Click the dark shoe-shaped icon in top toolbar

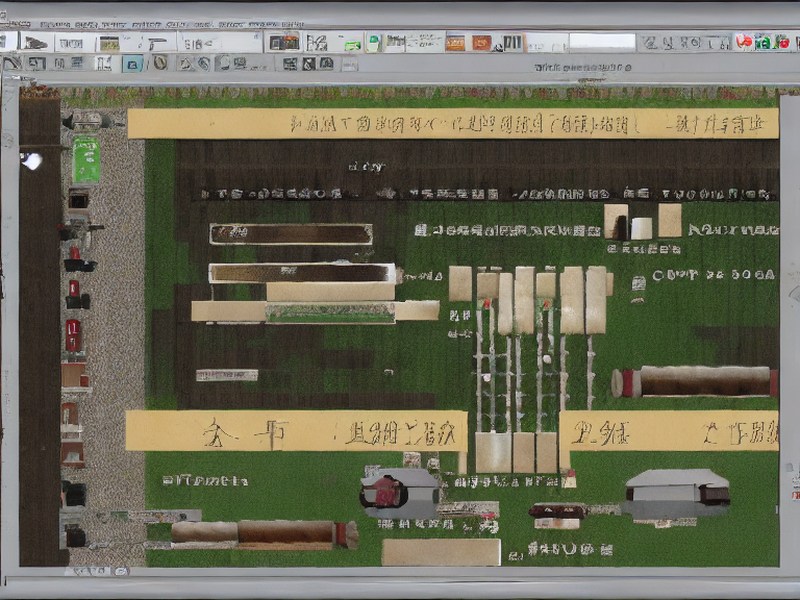(35, 42)
